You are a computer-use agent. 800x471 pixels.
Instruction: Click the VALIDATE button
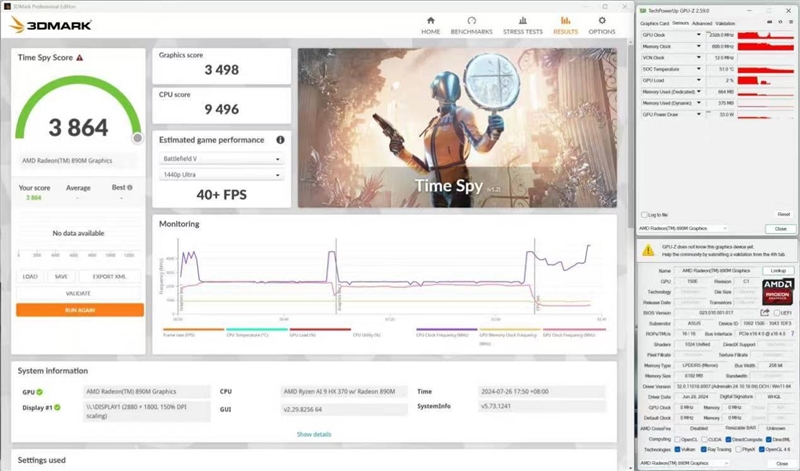79,293
